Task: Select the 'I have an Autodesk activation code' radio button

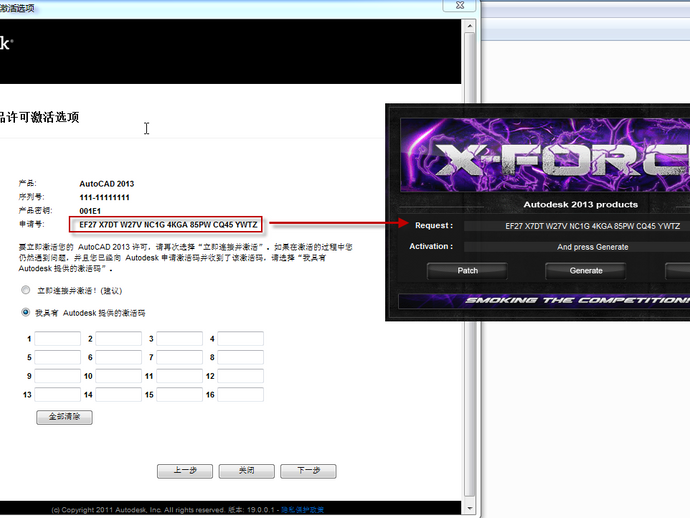Action: coord(26,312)
